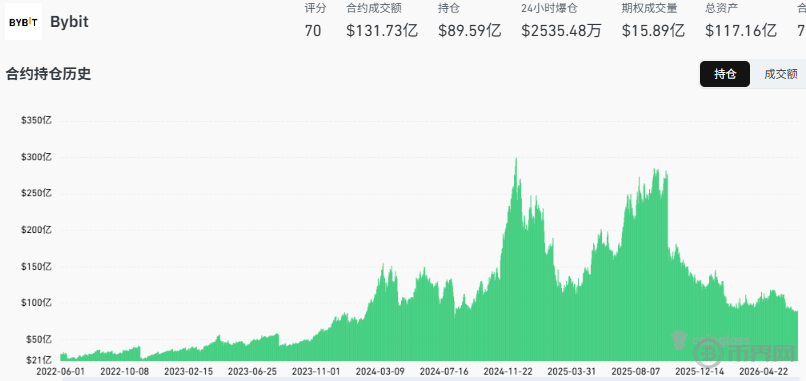Select the 合约持仓历史 chart title
Viewport: 806px width, 381px height.
tap(48, 74)
